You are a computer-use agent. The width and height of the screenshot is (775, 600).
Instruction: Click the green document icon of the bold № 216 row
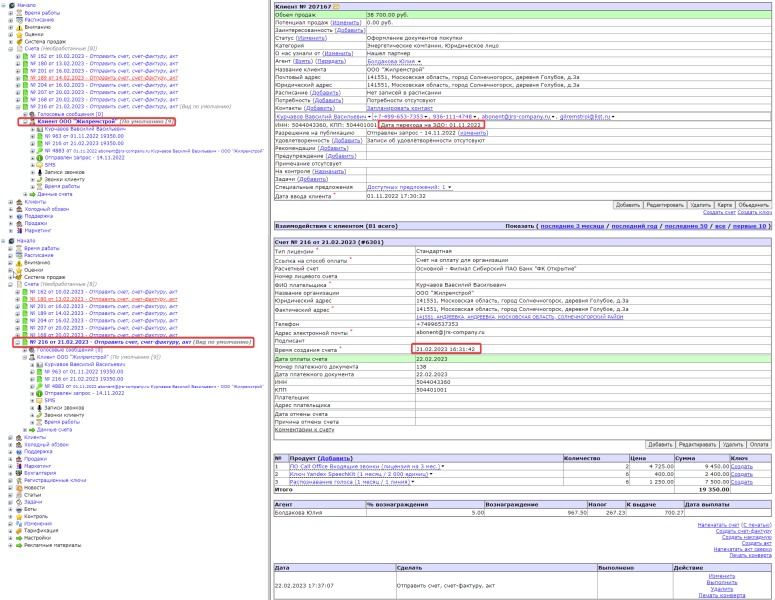[25, 342]
